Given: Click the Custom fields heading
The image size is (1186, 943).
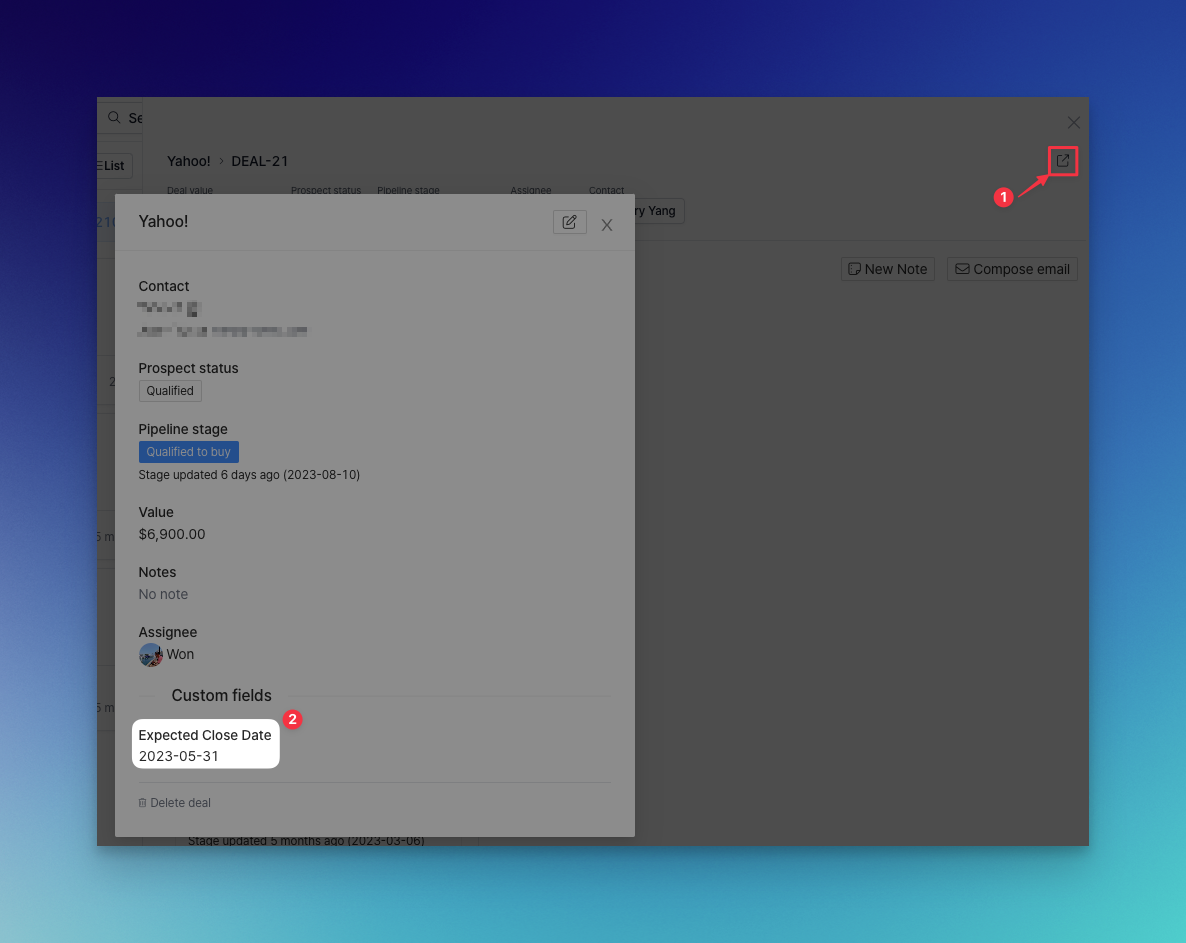Looking at the screenshot, I should [x=221, y=696].
